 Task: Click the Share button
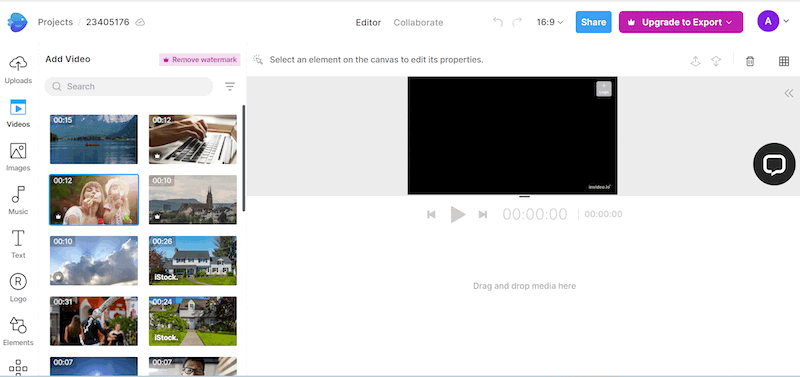point(593,22)
